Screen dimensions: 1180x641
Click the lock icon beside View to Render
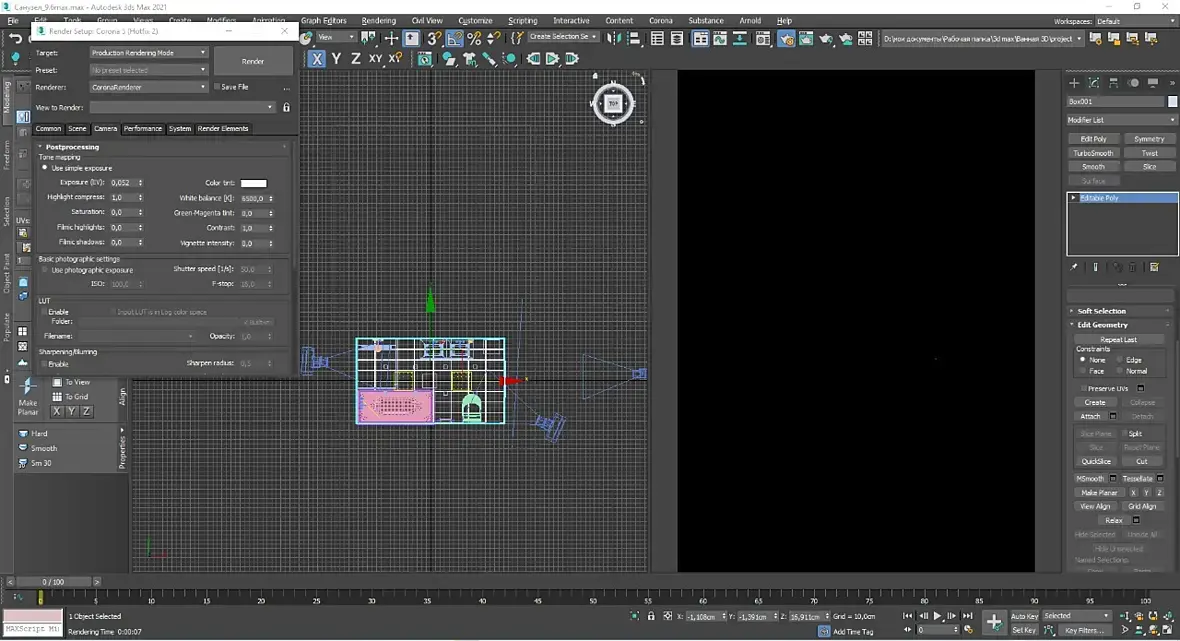(286, 107)
